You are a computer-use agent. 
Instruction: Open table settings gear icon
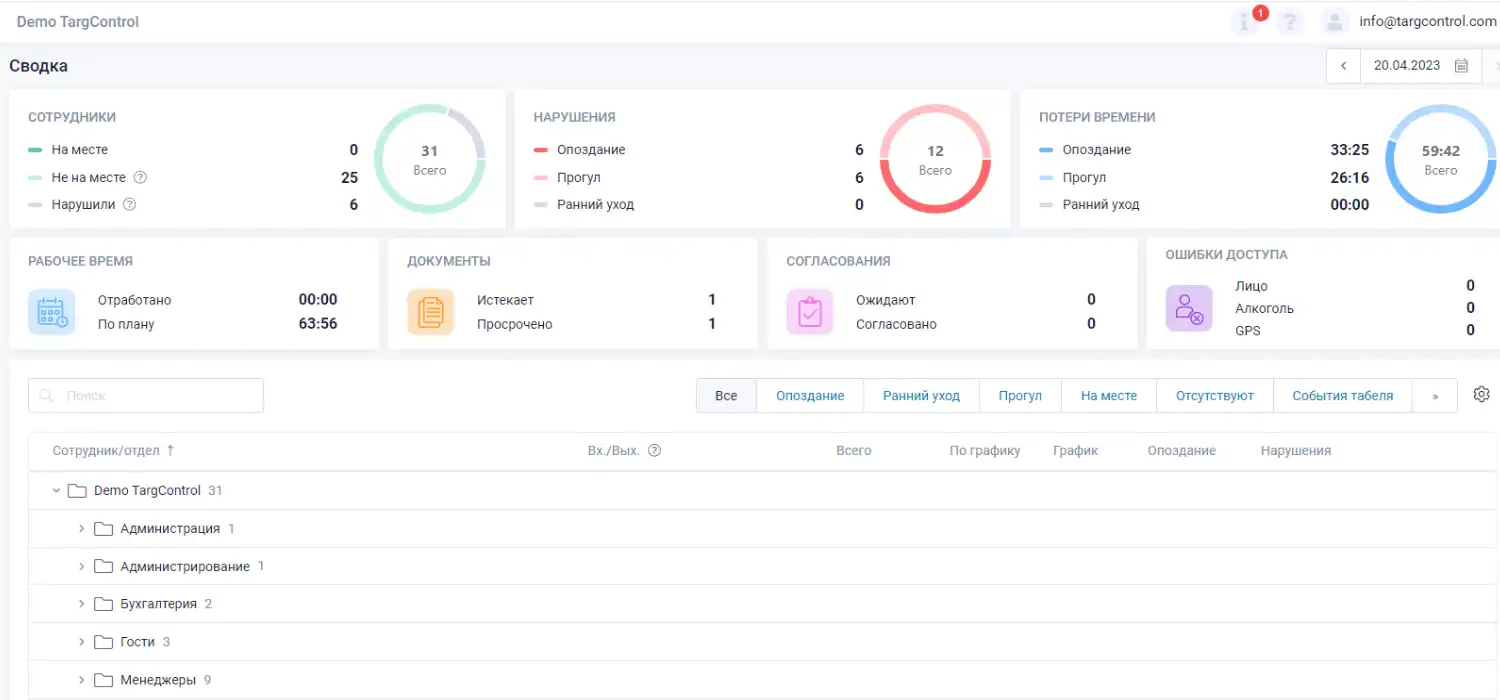(x=1482, y=394)
